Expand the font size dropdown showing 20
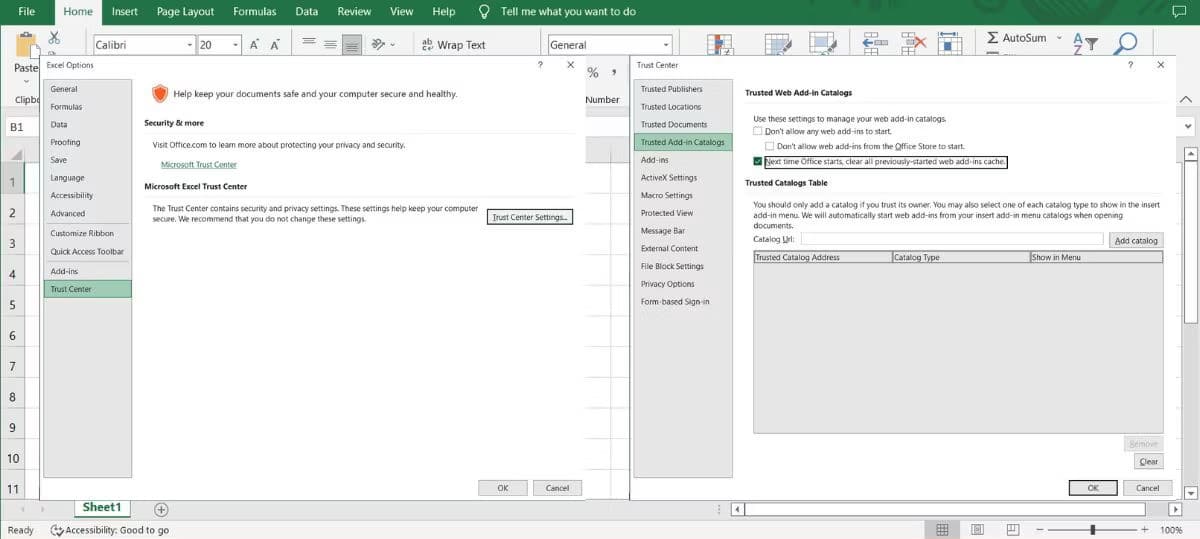This screenshot has width=1200, height=539. point(236,45)
